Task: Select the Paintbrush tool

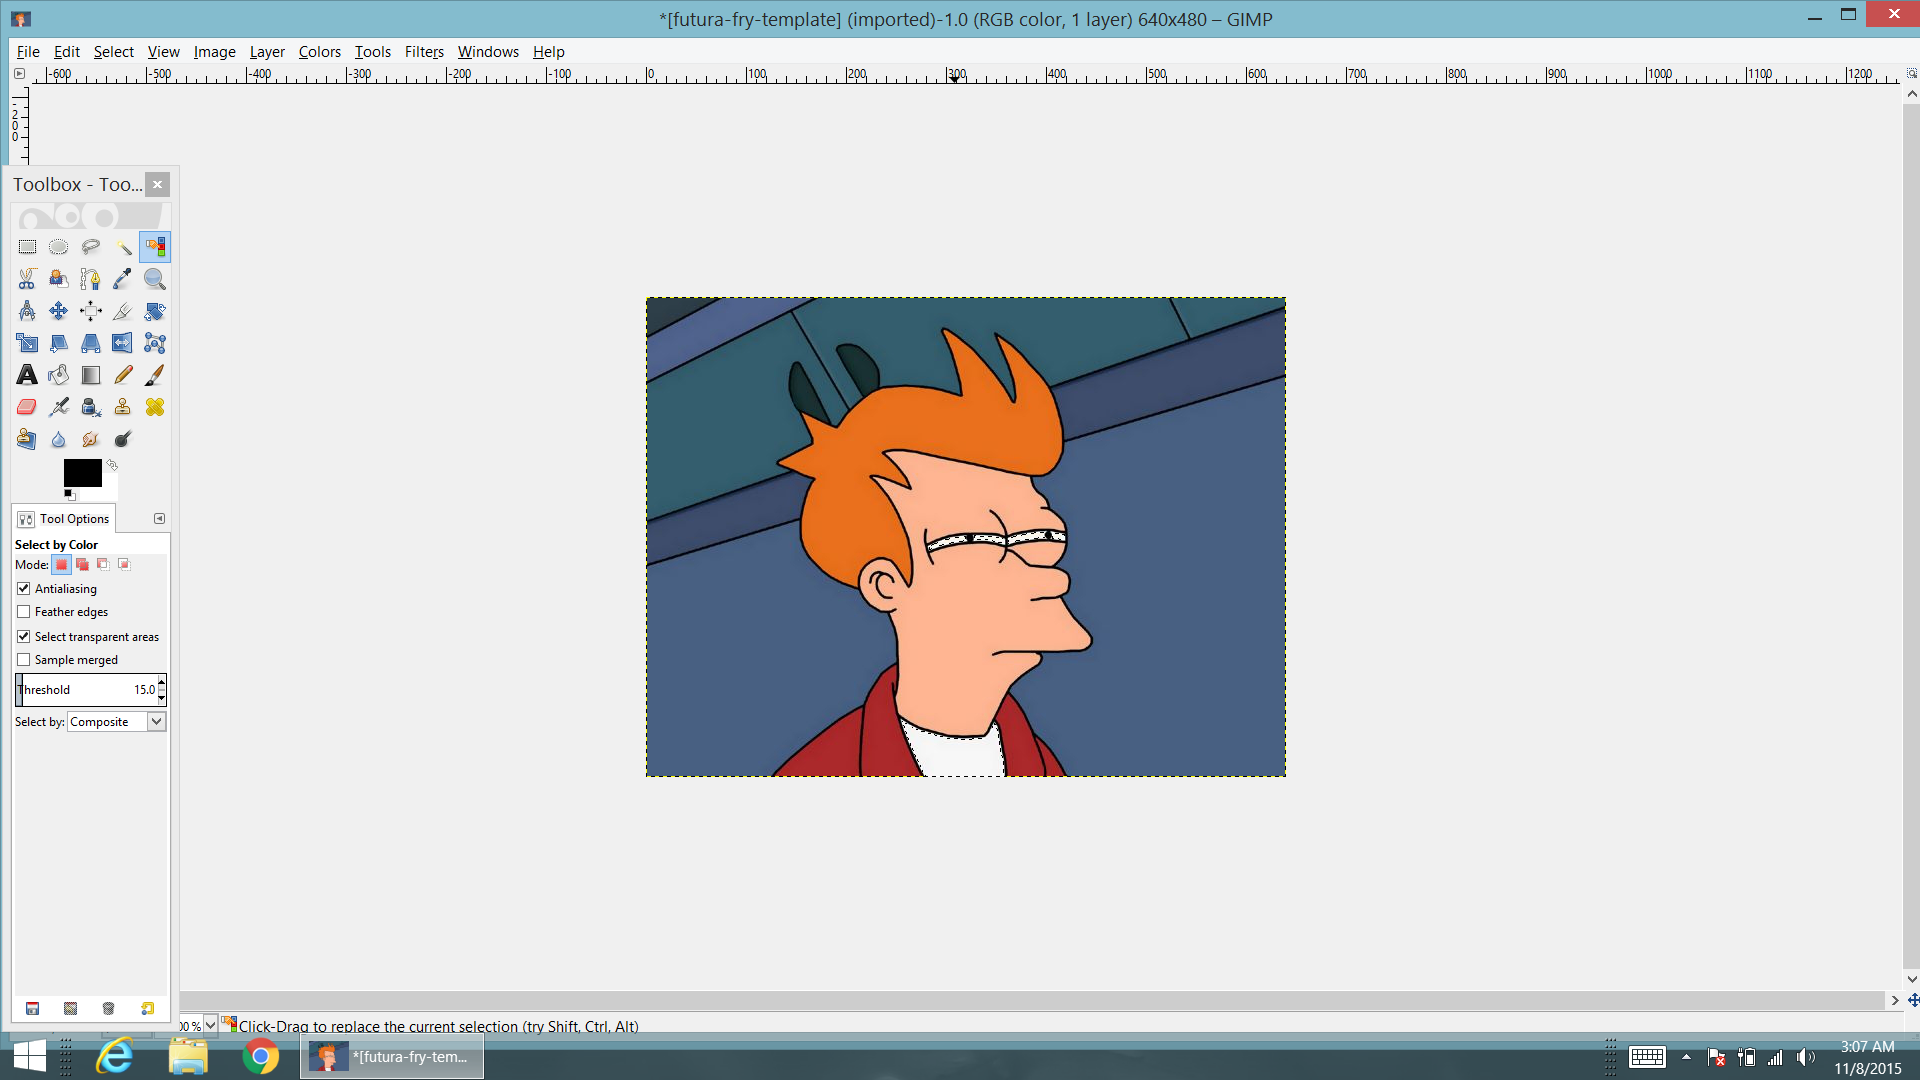Action: pos(155,375)
